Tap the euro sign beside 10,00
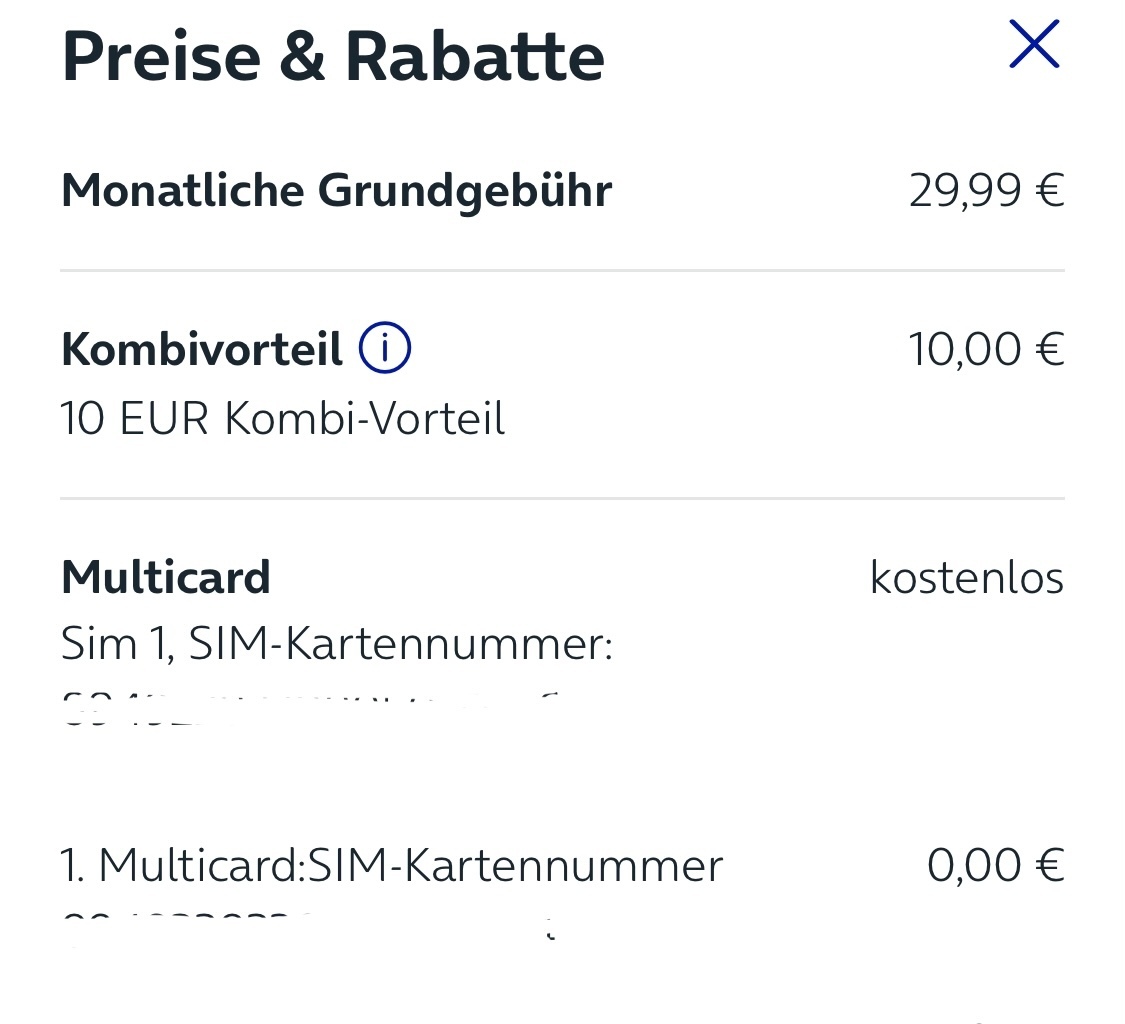 point(1050,350)
